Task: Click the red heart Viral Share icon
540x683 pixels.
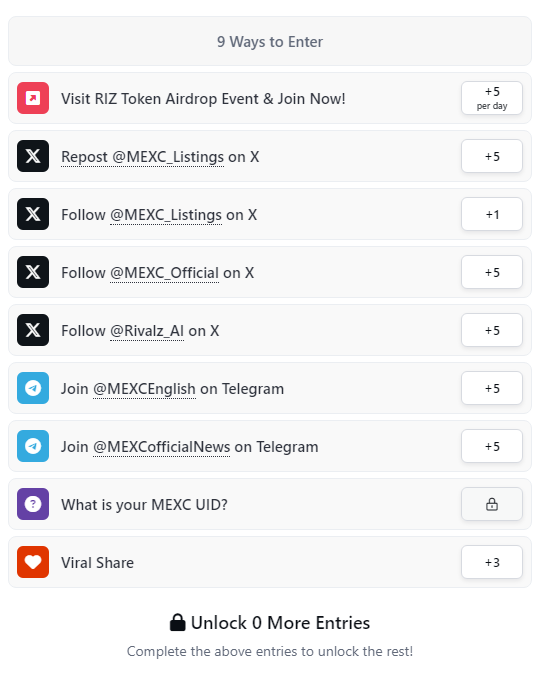Action: (33, 562)
